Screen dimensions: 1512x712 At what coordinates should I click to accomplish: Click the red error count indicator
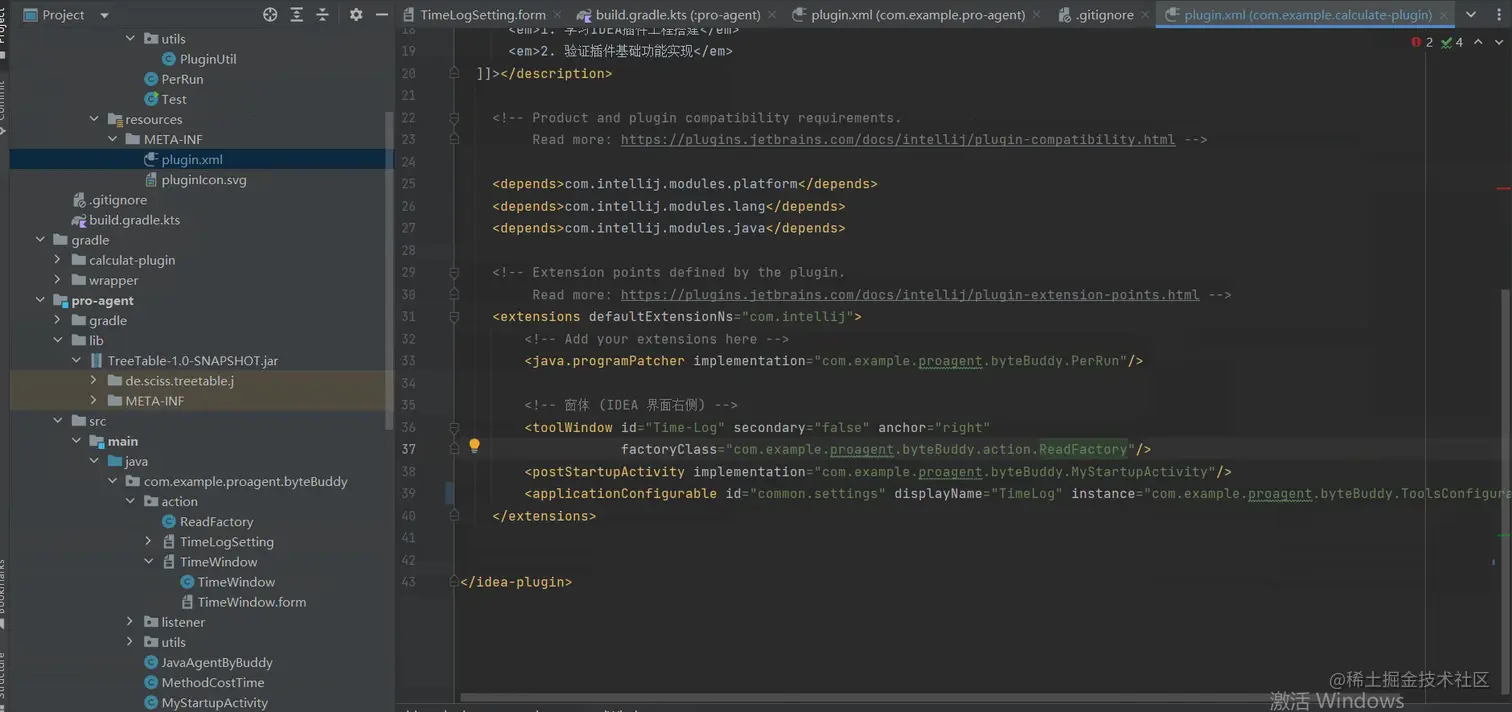[1422, 42]
